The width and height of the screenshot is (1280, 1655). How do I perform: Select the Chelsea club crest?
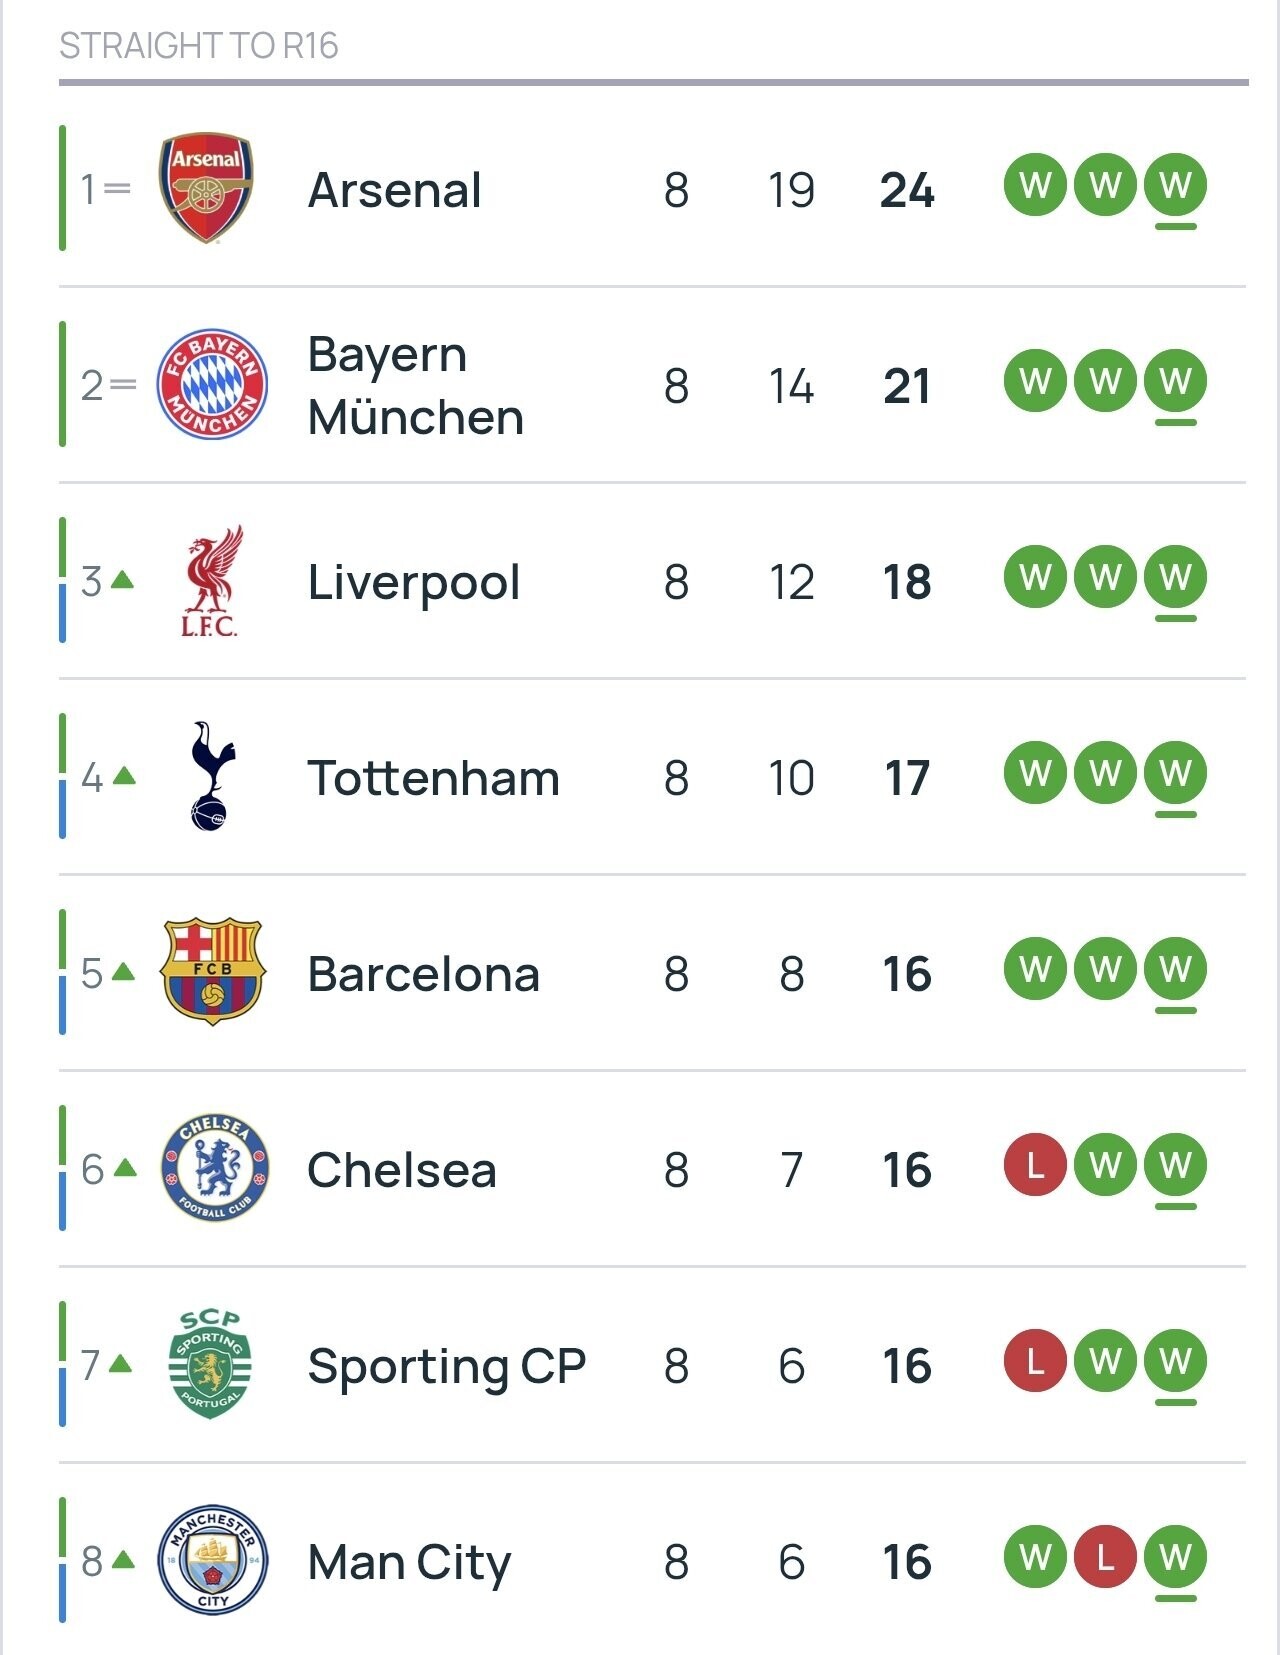tap(214, 1168)
